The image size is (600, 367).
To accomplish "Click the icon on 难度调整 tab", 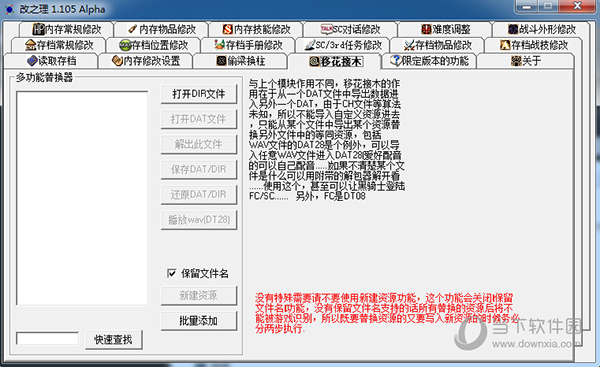I will (426, 29).
